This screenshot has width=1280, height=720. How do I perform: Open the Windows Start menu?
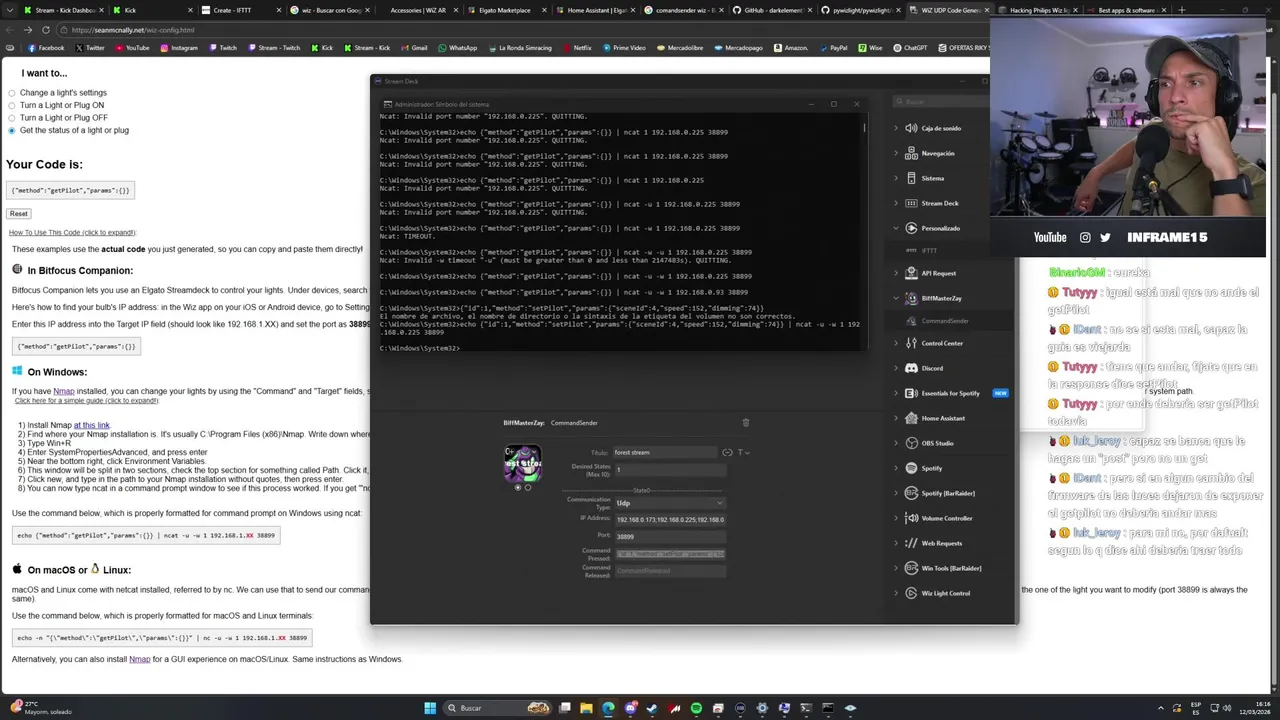point(430,708)
